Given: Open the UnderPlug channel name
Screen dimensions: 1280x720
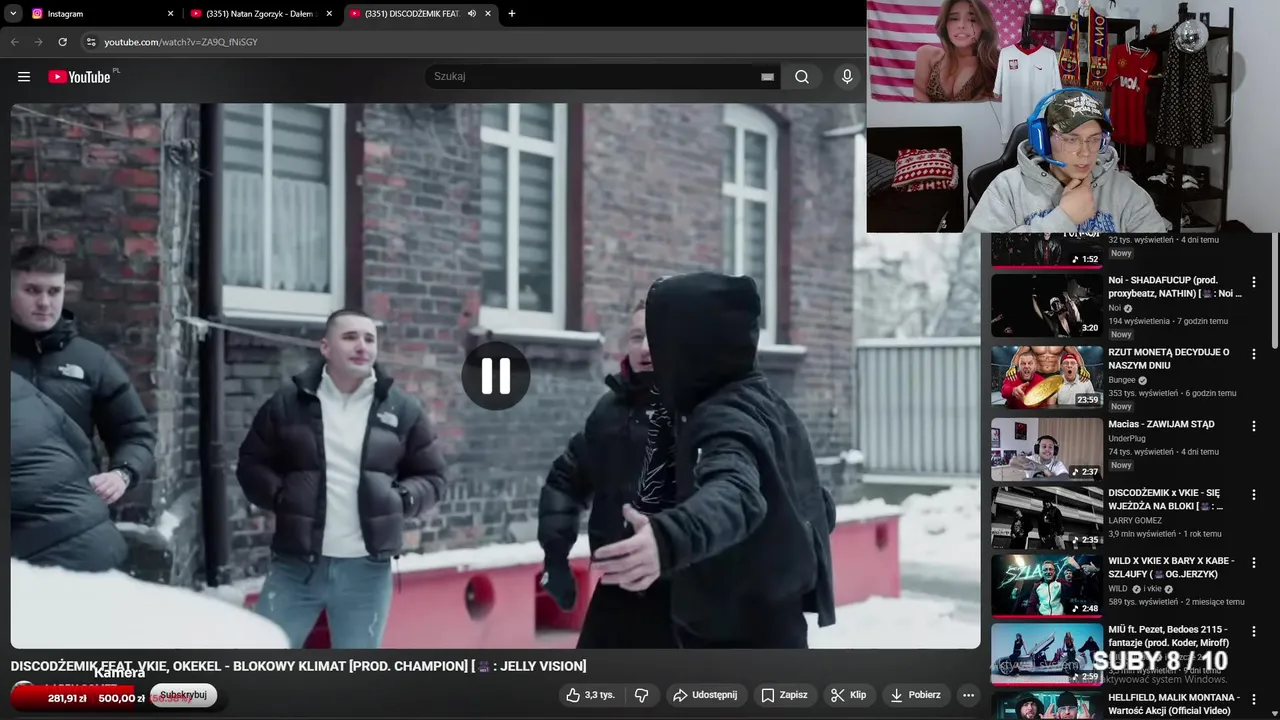Looking at the screenshot, I should click(1127, 438).
